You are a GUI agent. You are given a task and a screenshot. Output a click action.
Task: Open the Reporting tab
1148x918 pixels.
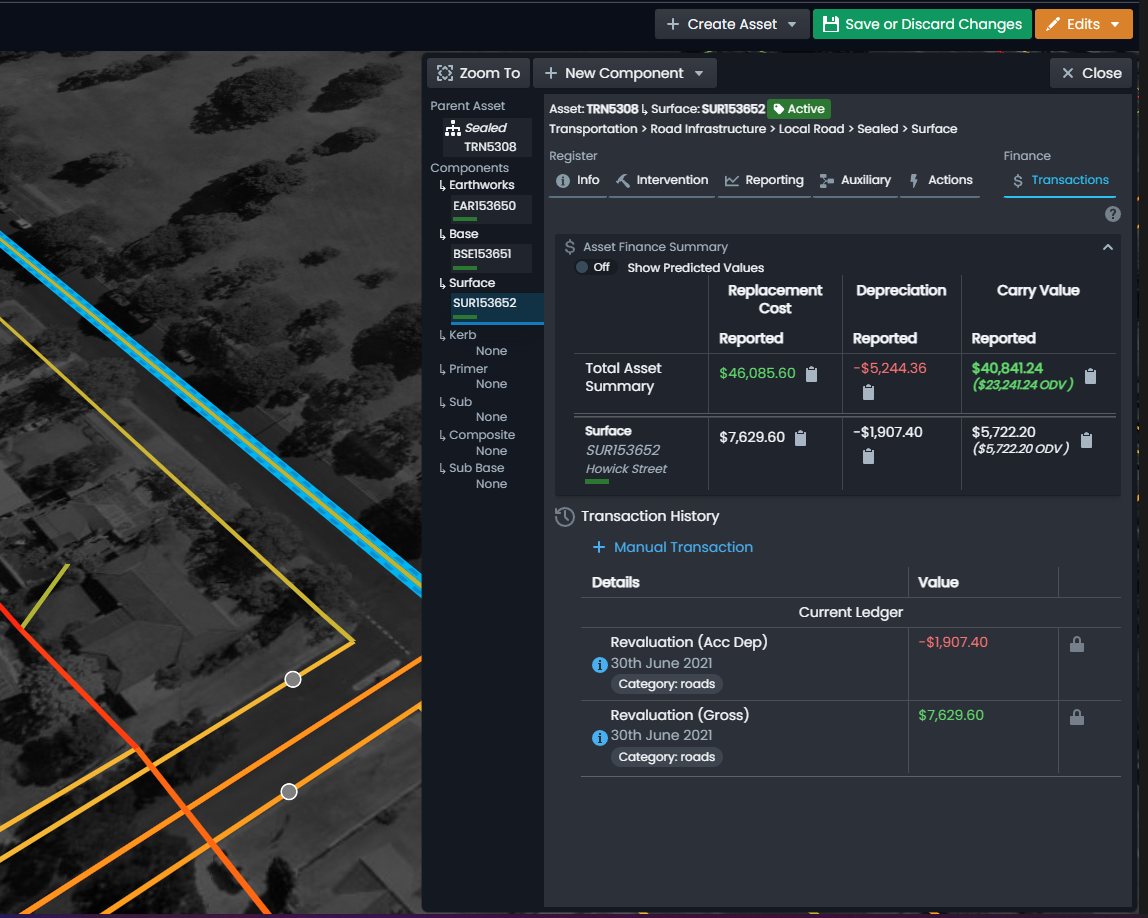pos(764,180)
